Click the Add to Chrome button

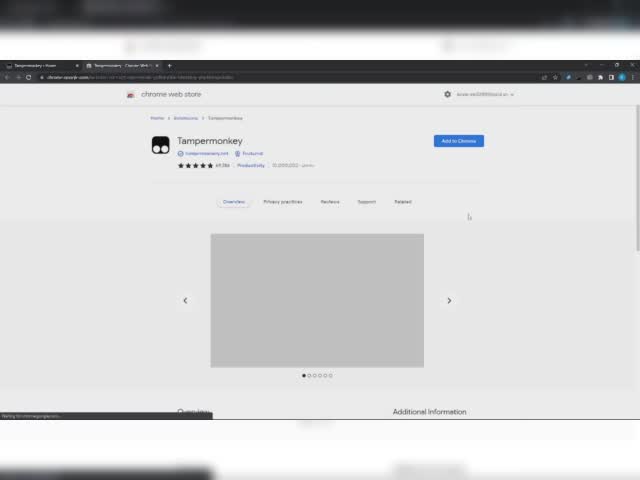459,141
